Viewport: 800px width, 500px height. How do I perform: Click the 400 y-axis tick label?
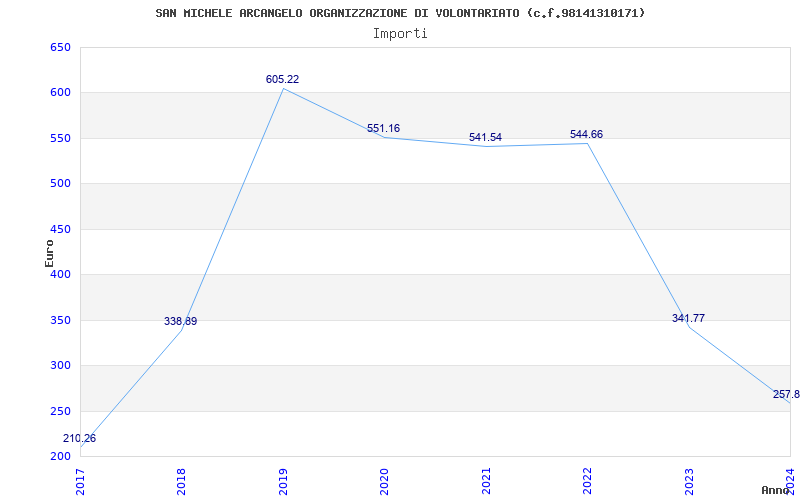[60, 274]
